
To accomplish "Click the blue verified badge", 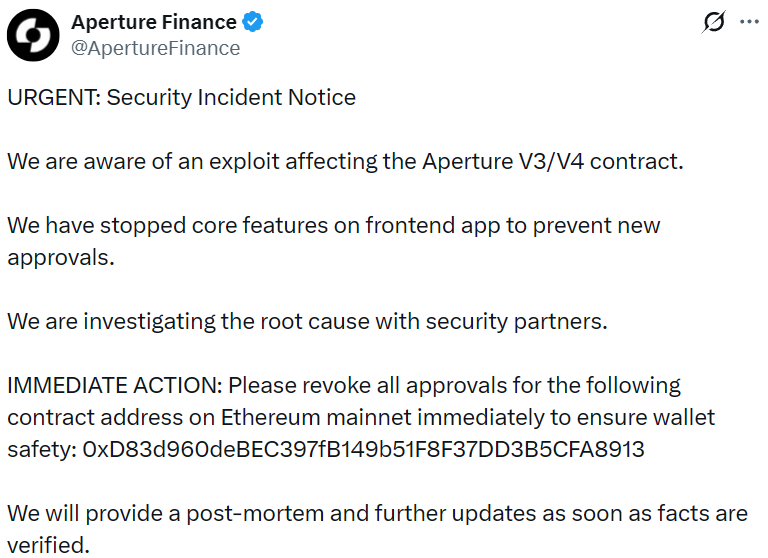I will [x=256, y=22].
